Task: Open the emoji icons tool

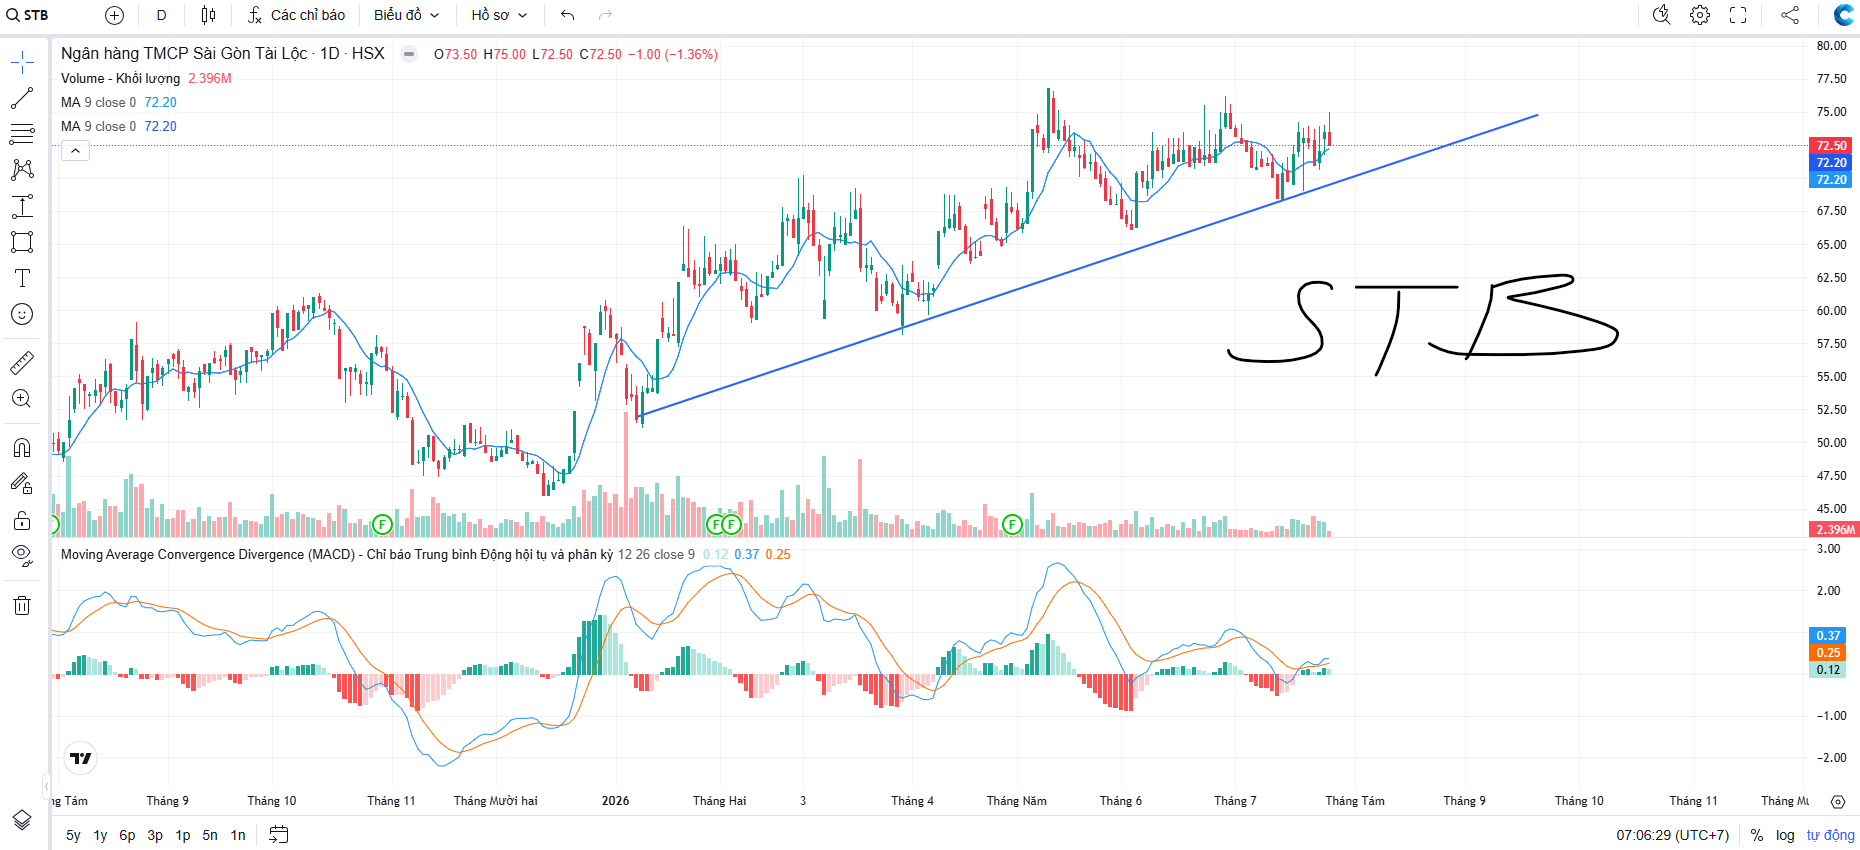Action: [x=22, y=314]
